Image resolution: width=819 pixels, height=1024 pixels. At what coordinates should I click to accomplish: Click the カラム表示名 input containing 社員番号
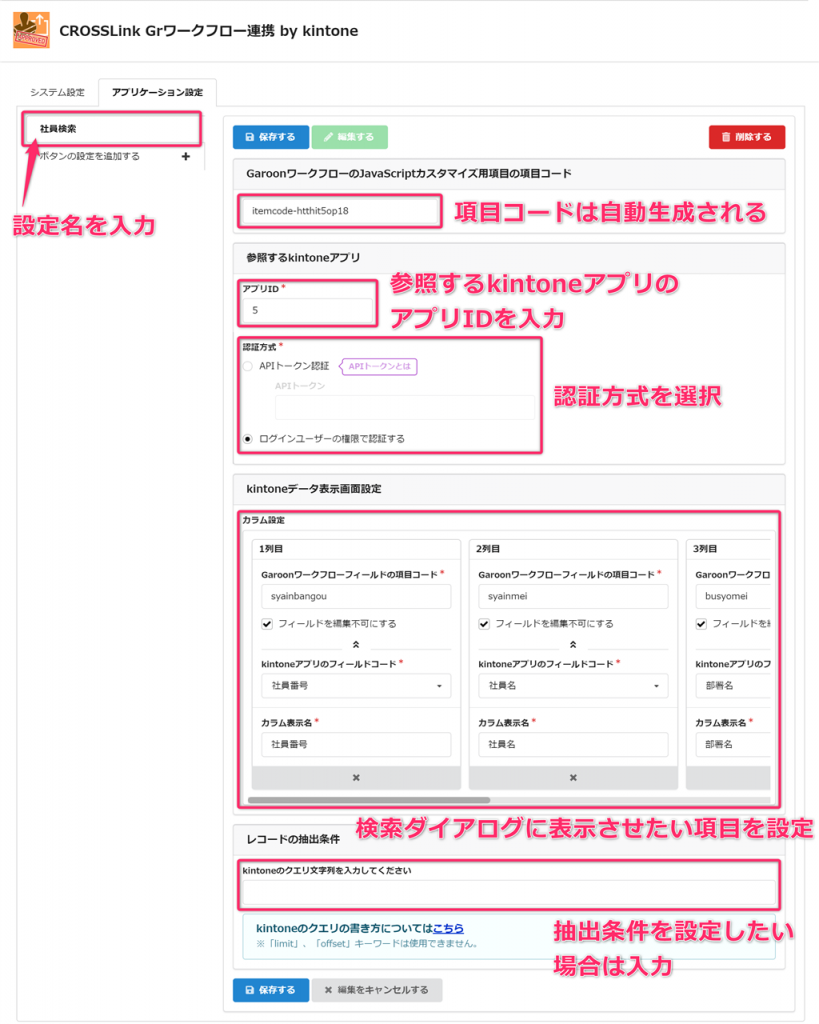tap(356, 744)
